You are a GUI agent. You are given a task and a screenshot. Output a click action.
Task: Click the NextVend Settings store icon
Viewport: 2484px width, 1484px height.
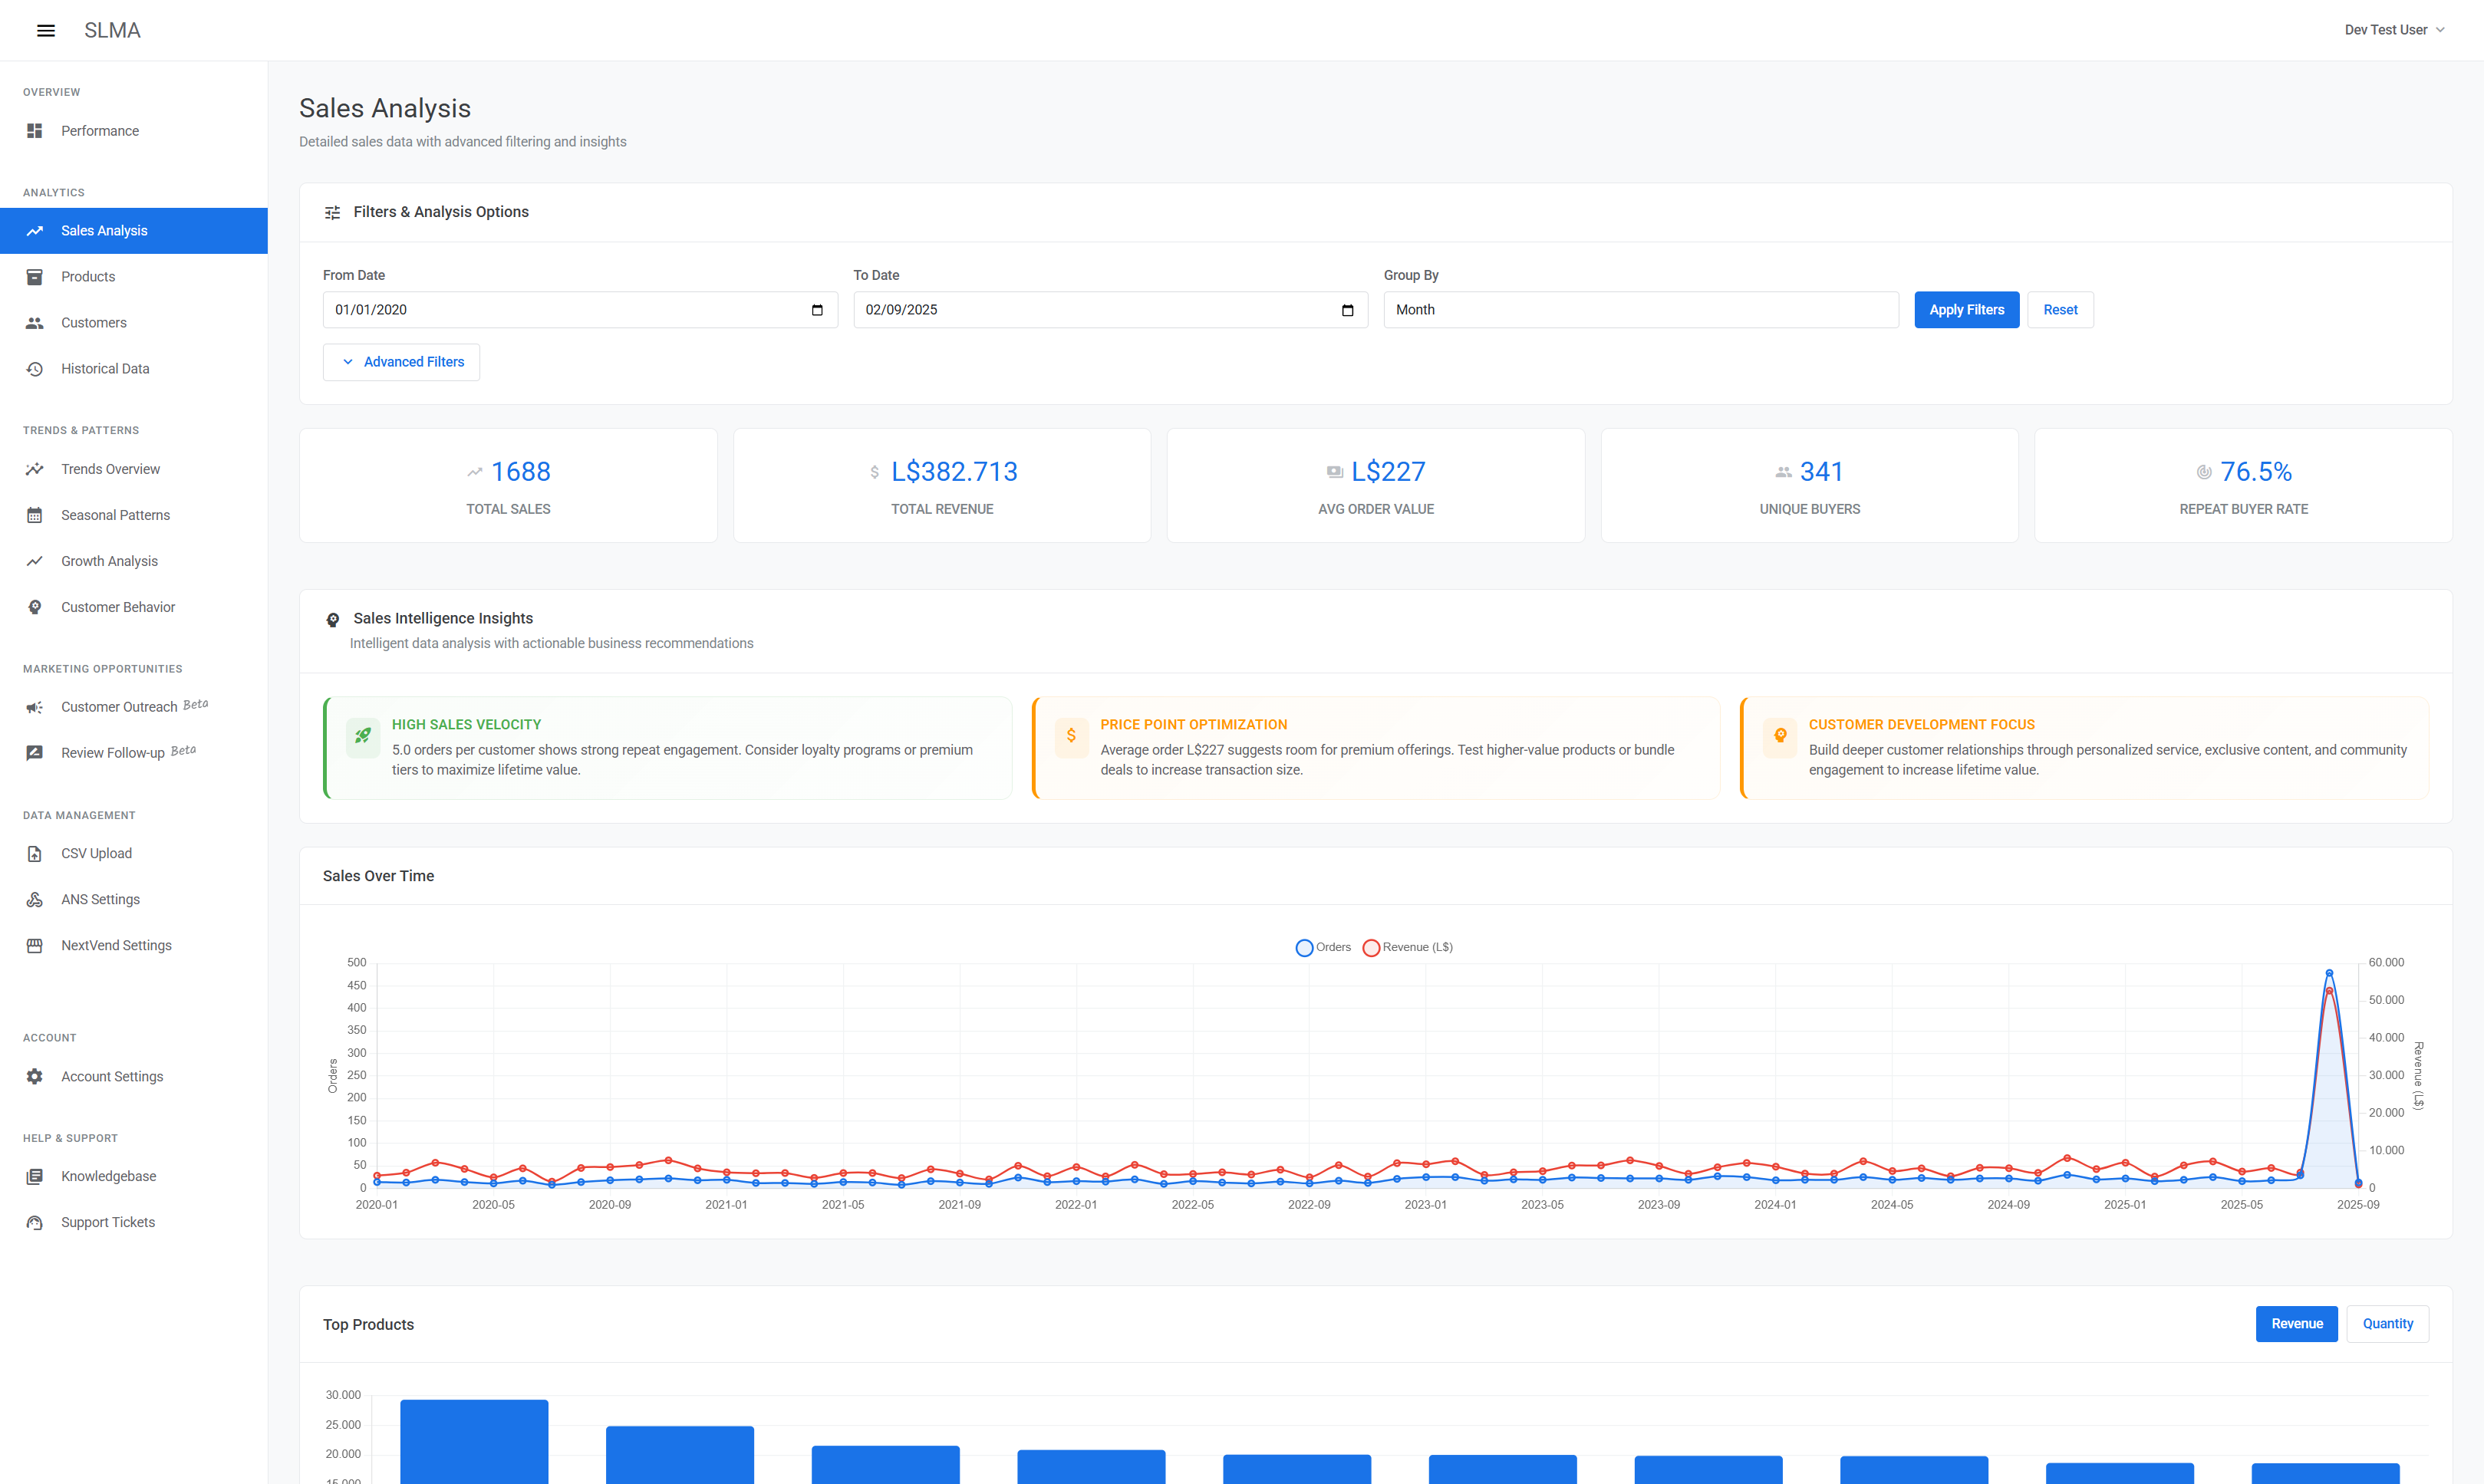coord(34,945)
